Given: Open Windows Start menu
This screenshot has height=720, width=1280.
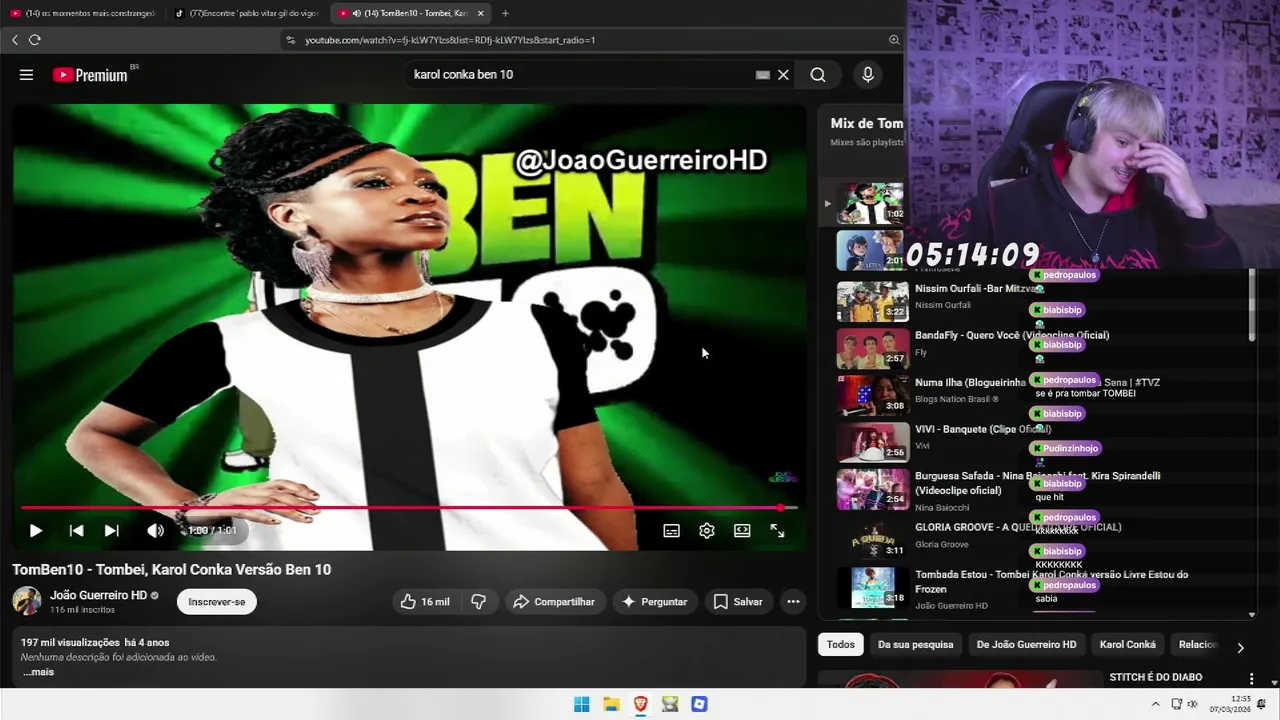Looking at the screenshot, I should [x=582, y=704].
